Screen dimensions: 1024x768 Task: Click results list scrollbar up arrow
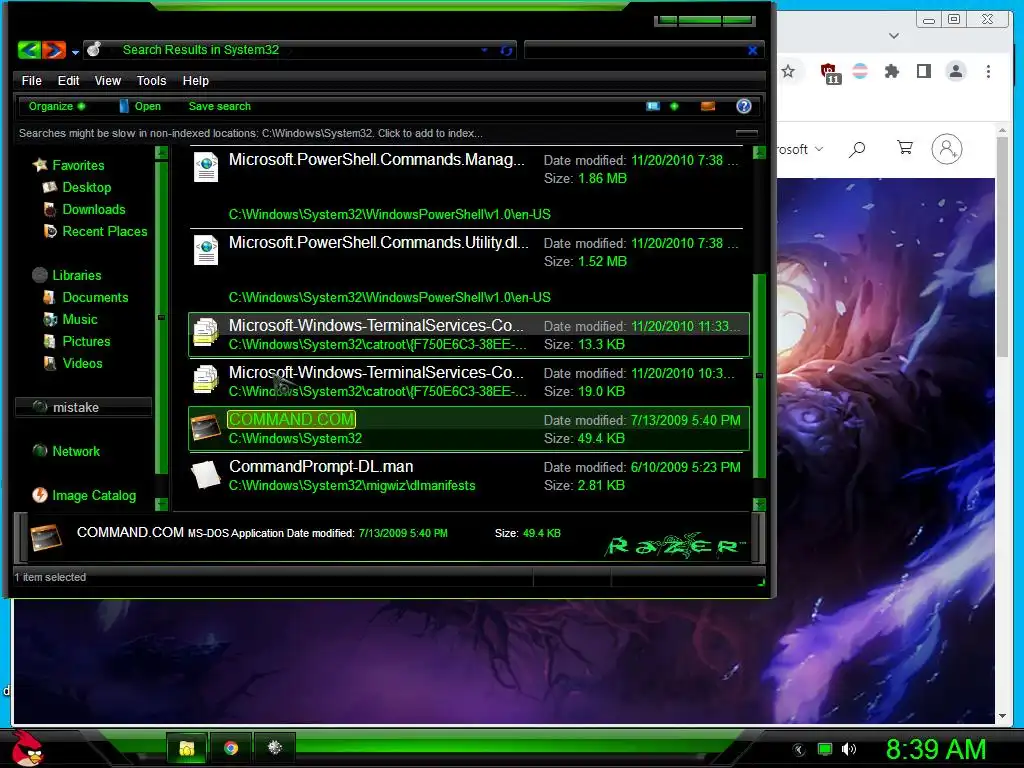(x=759, y=153)
